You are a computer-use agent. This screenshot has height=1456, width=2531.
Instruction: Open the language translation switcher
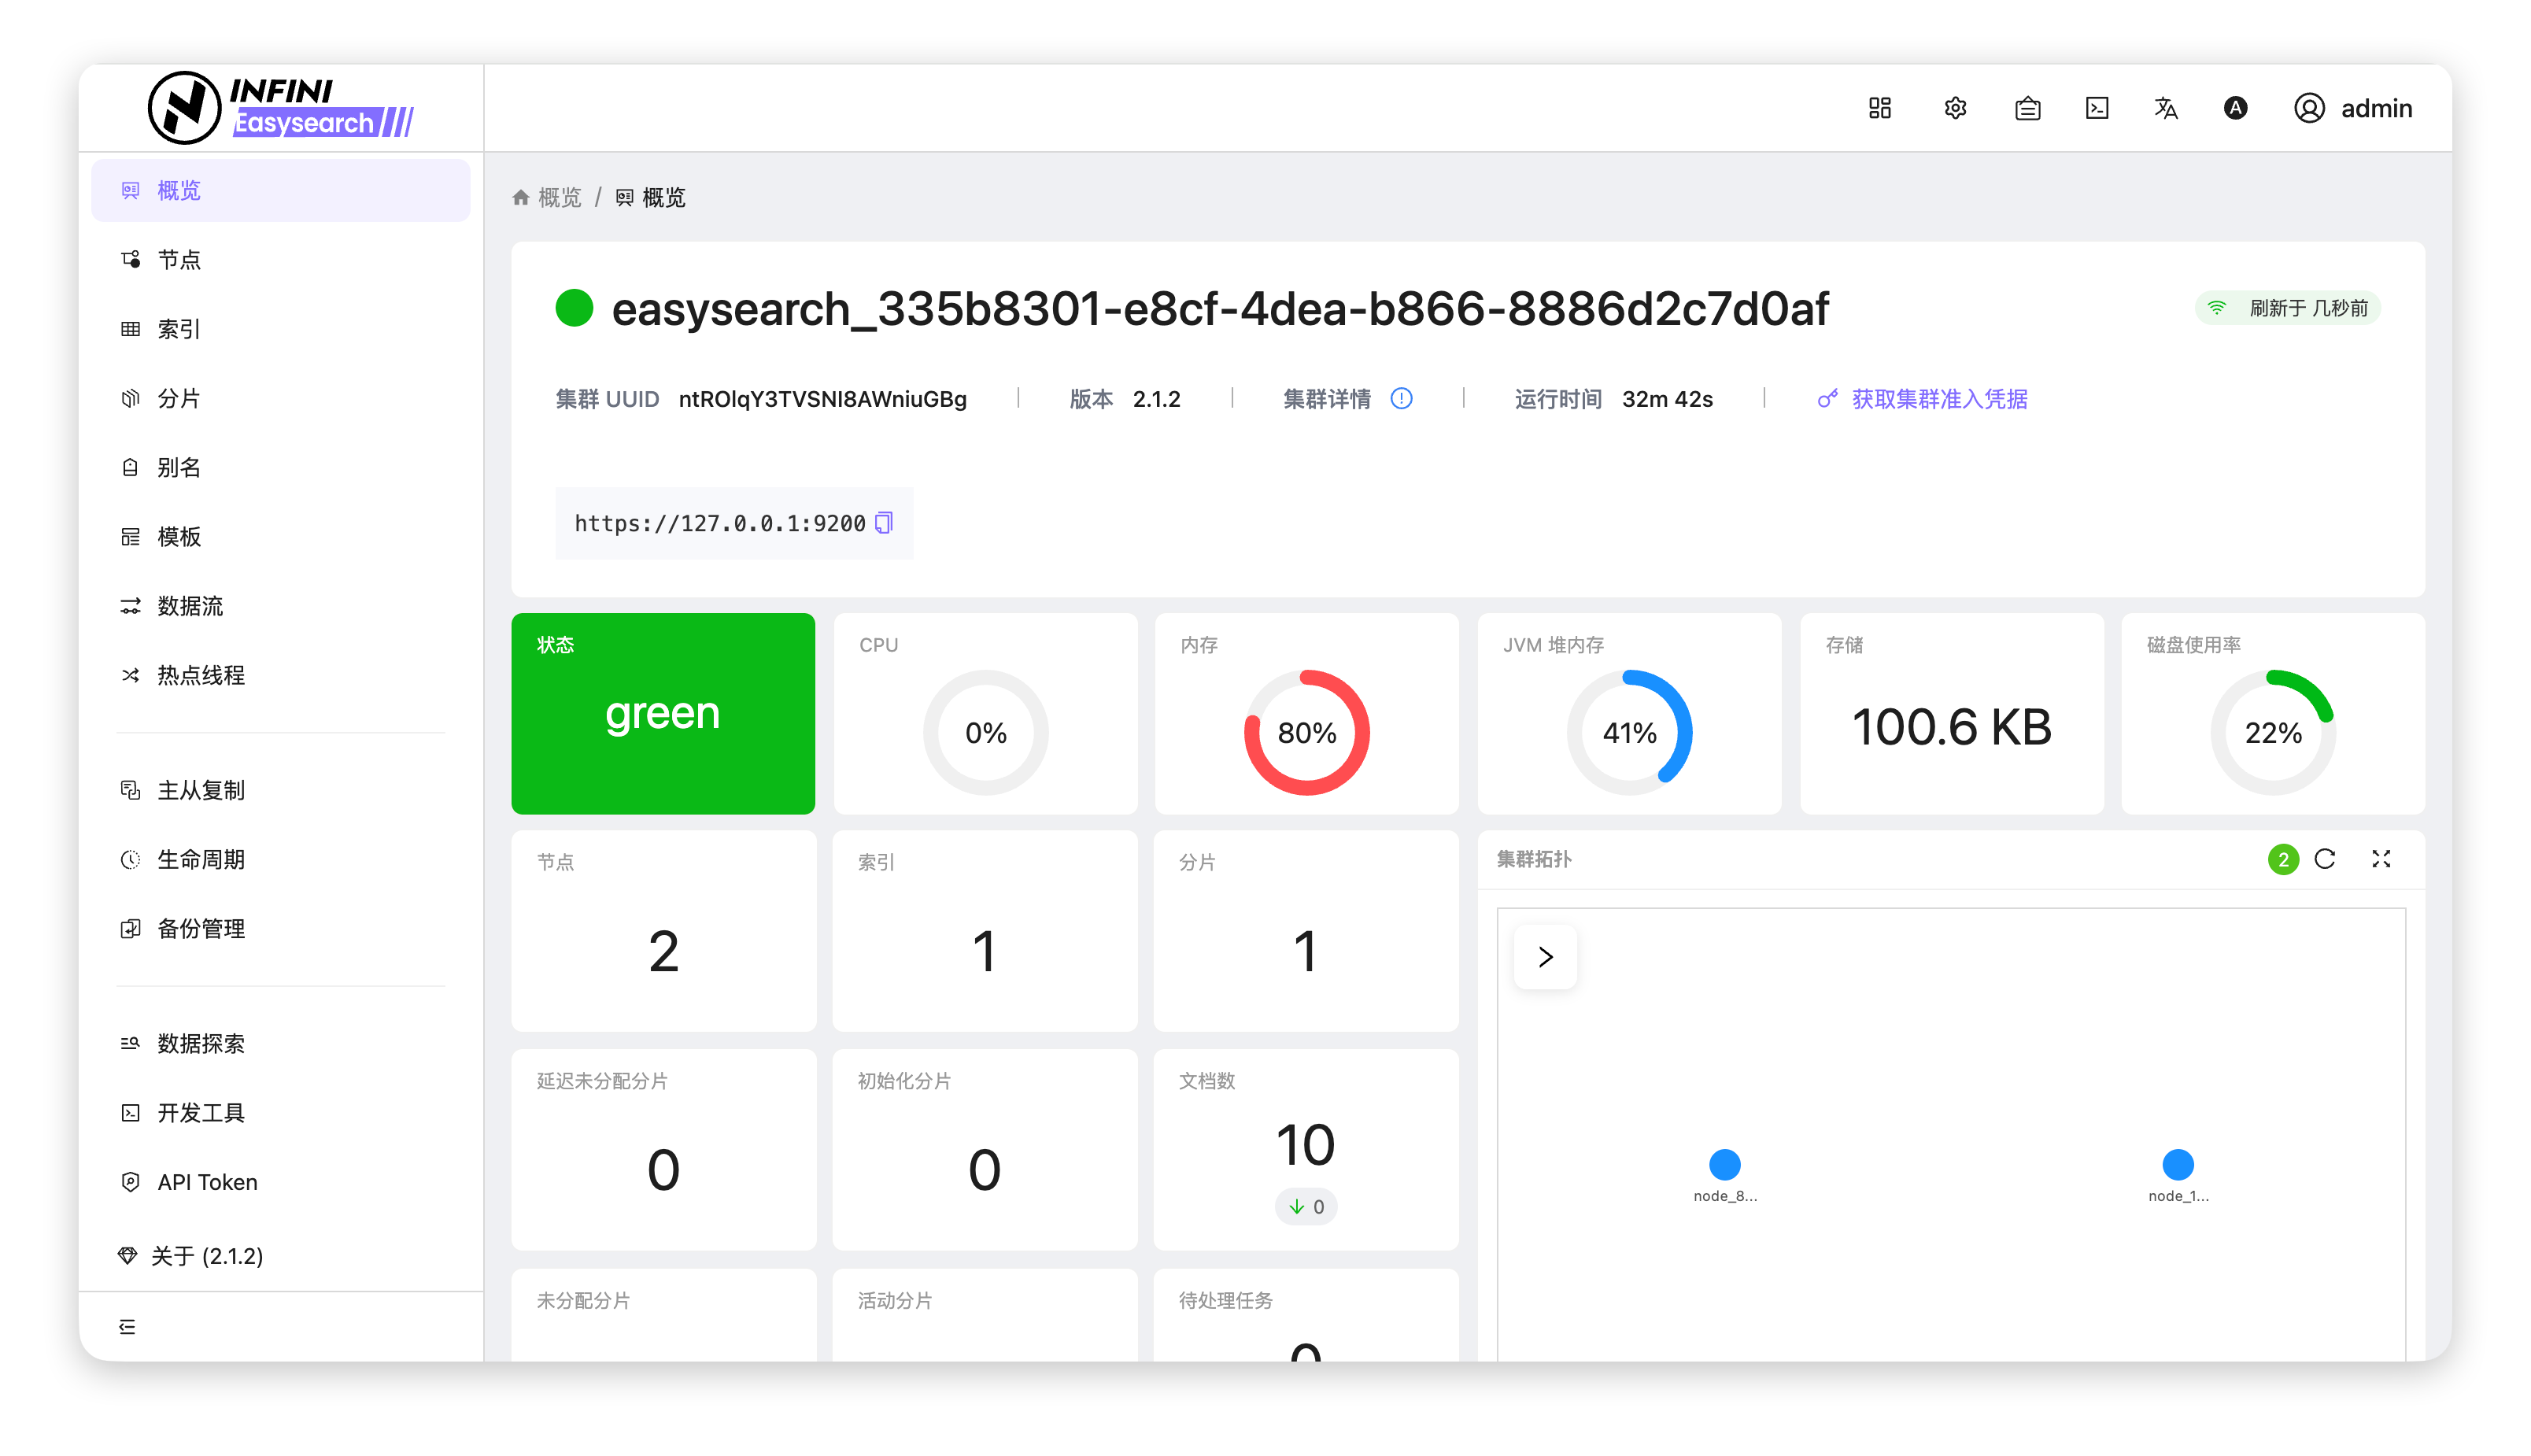(2166, 108)
